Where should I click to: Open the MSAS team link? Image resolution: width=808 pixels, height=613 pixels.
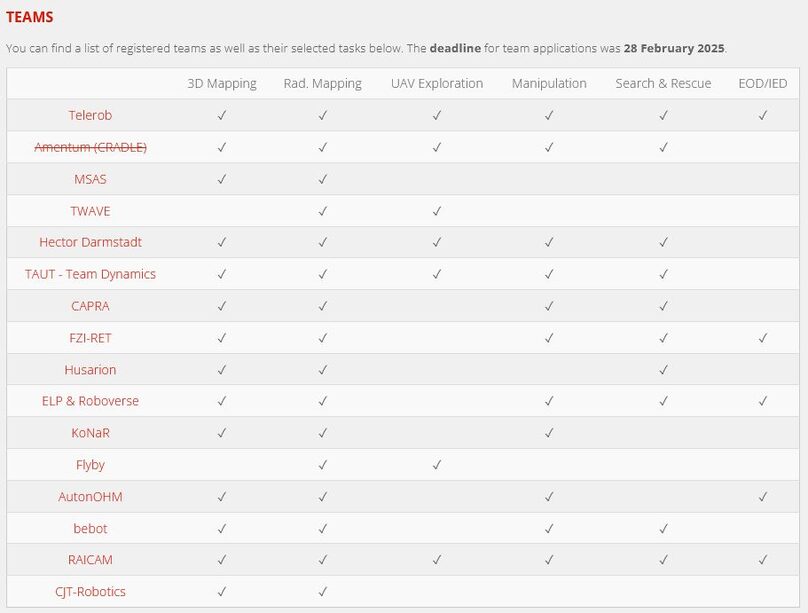point(90,179)
